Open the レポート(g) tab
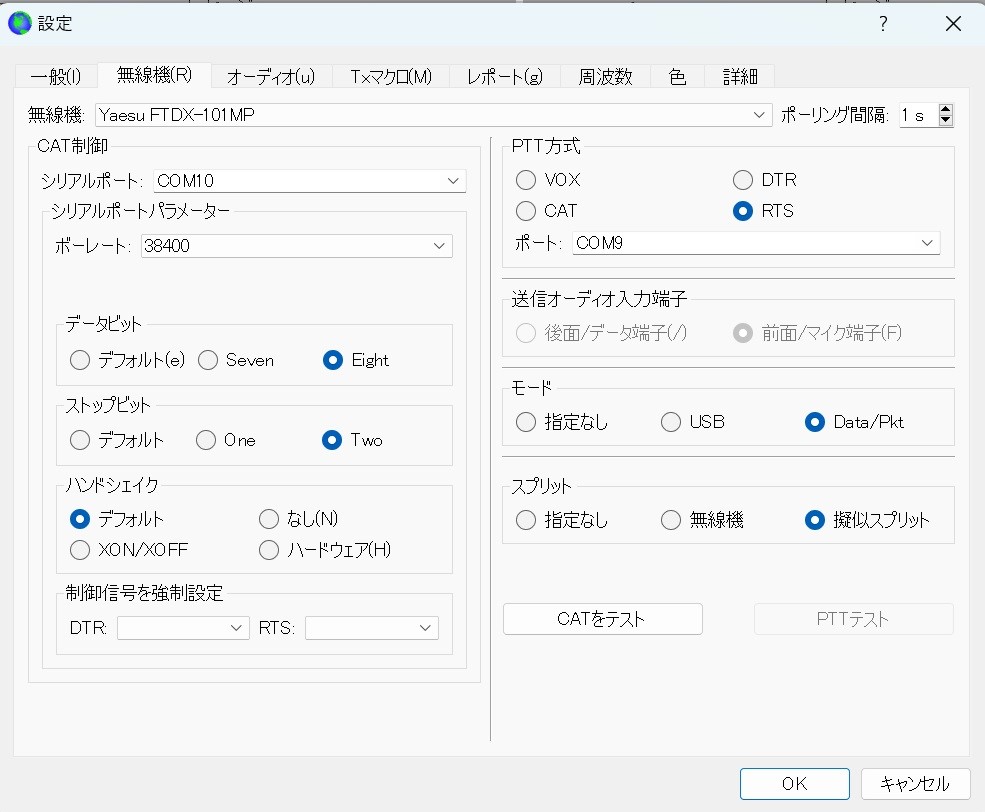The width and height of the screenshot is (985, 812). pyautogui.click(x=504, y=77)
